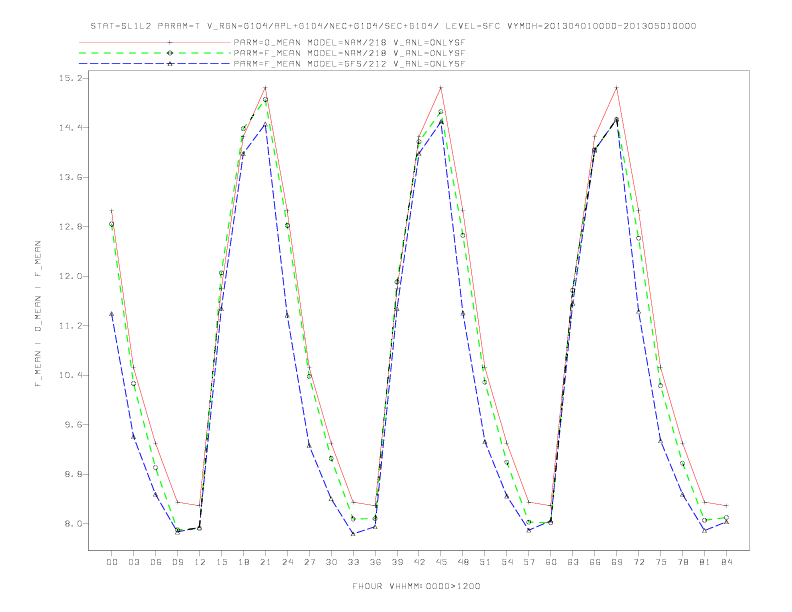Screen dimensions: 792x612
Task: Click x-axis forecast hour label 33
Action: tap(353, 562)
